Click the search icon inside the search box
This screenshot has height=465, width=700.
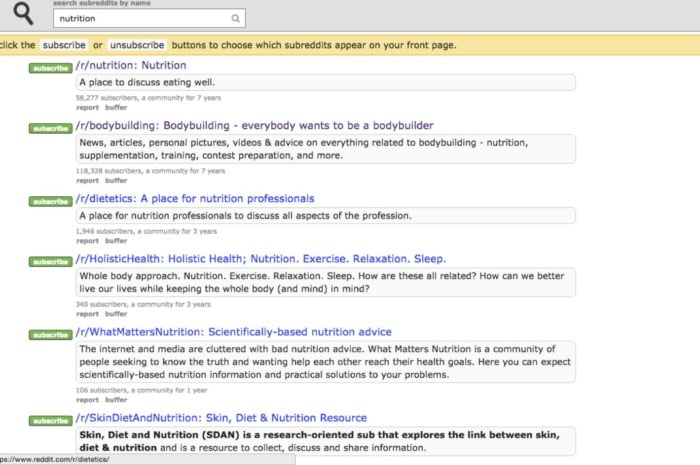tap(235, 18)
